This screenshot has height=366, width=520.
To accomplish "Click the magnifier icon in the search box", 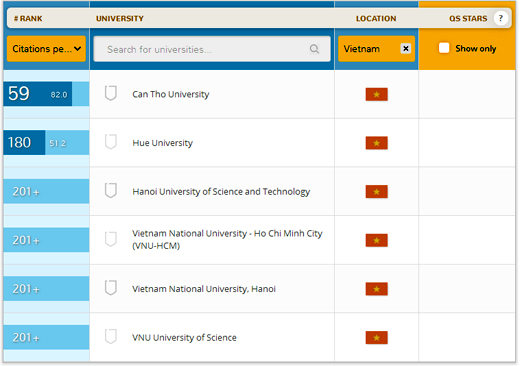I will point(314,49).
